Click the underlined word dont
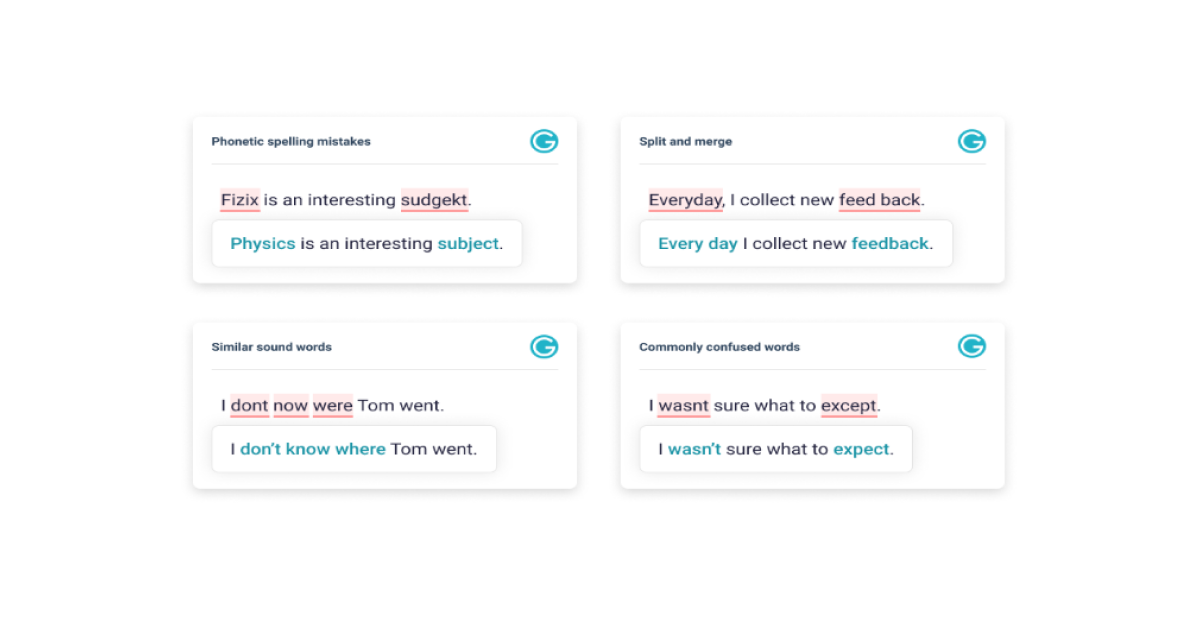The height and width of the screenshot is (630, 1200). 250,406
